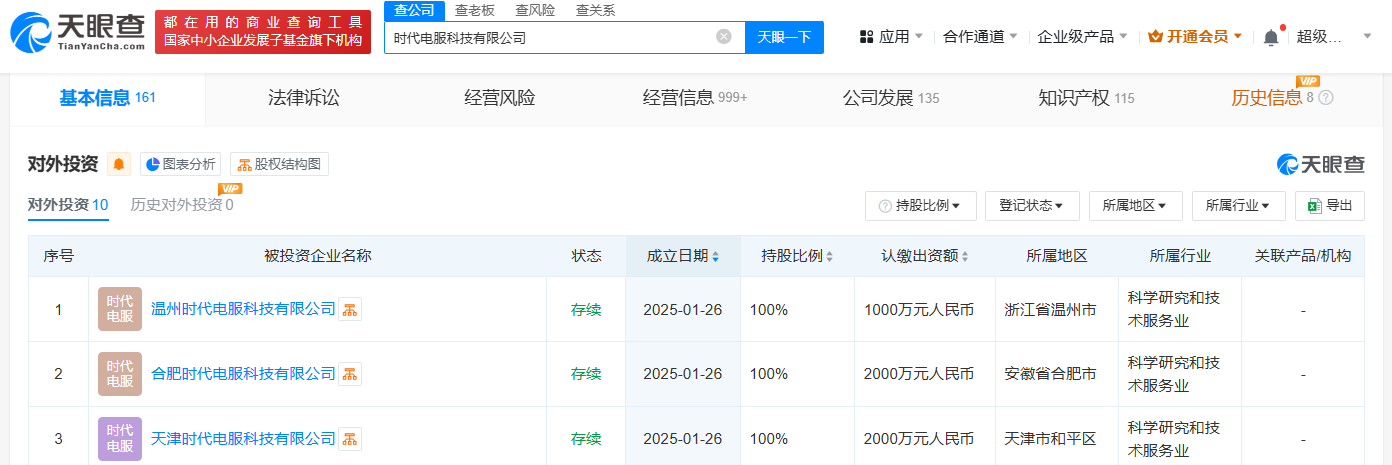Viewport: 1392px width, 465px height.
Task: Click the 被投资企业名称 column header
Action: pyautogui.click(x=317, y=256)
